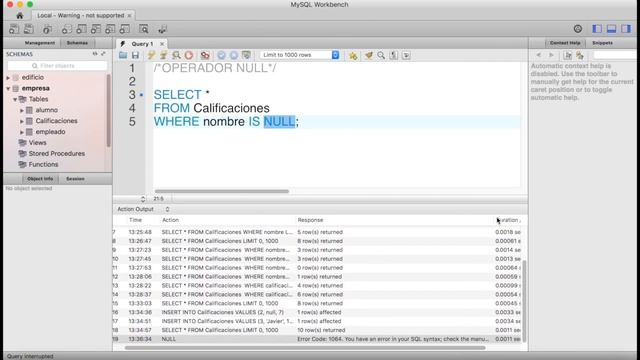The width and height of the screenshot is (640, 360).
Task: Switch to the Schemas tab
Action: click(77, 43)
